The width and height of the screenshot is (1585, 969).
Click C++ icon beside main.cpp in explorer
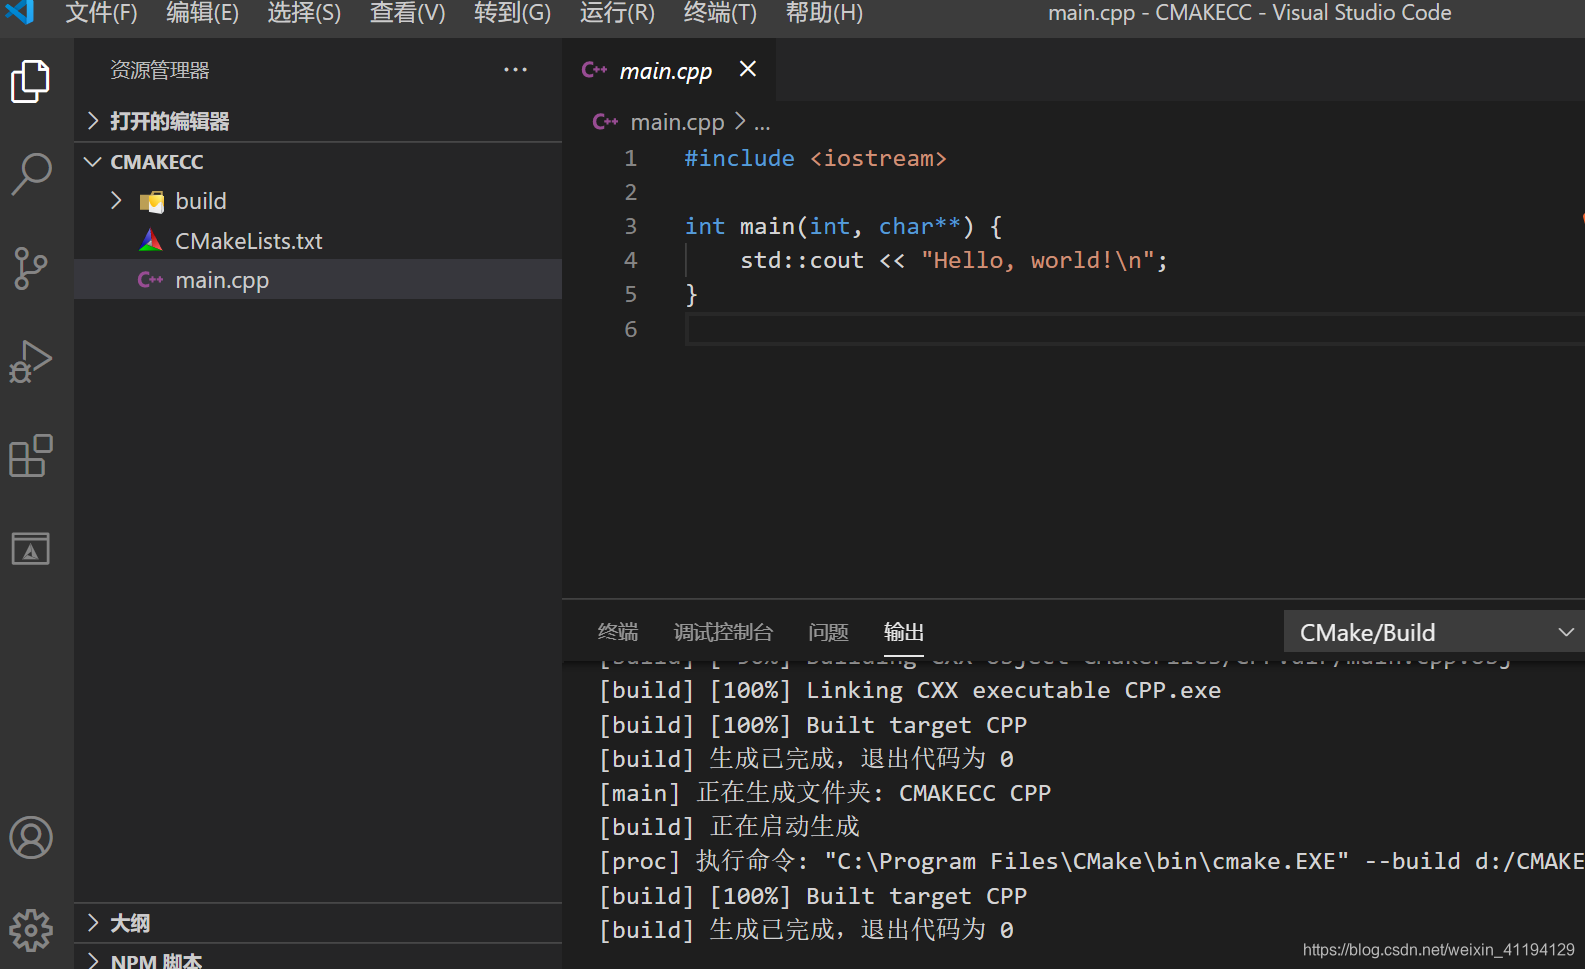(x=150, y=280)
